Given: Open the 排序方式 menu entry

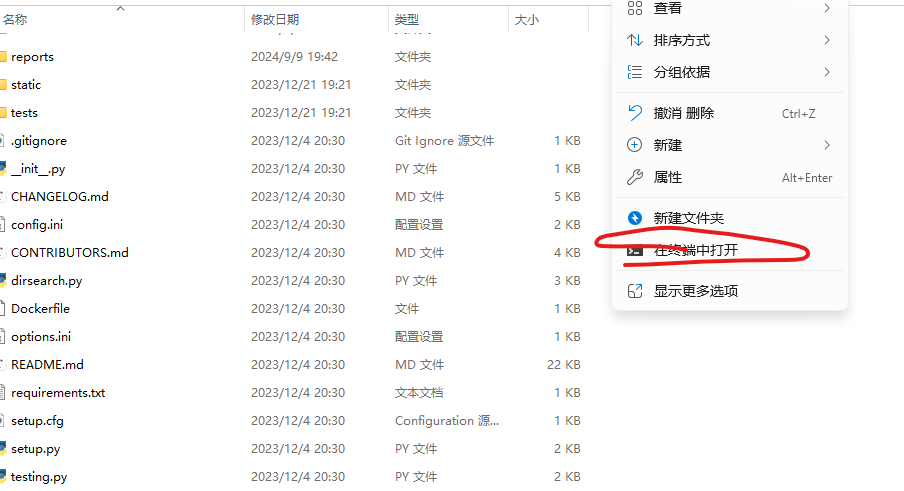Looking at the screenshot, I should [x=730, y=40].
